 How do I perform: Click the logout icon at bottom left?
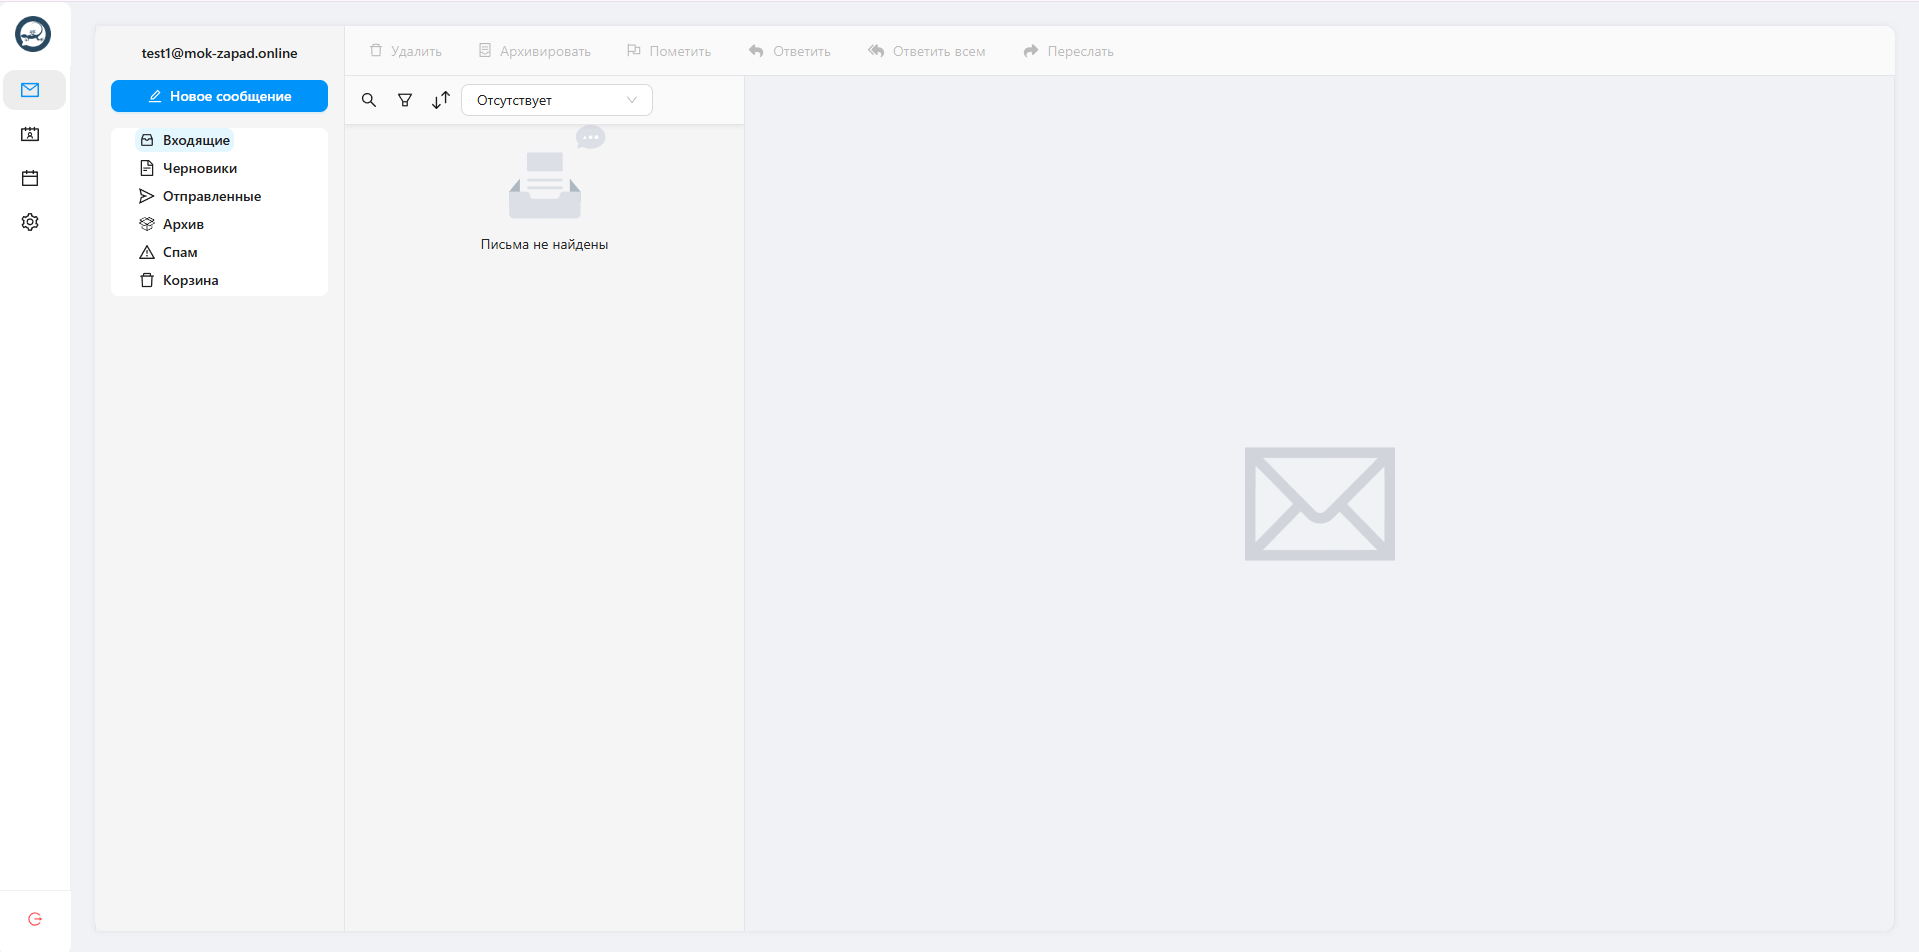click(x=35, y=919)
